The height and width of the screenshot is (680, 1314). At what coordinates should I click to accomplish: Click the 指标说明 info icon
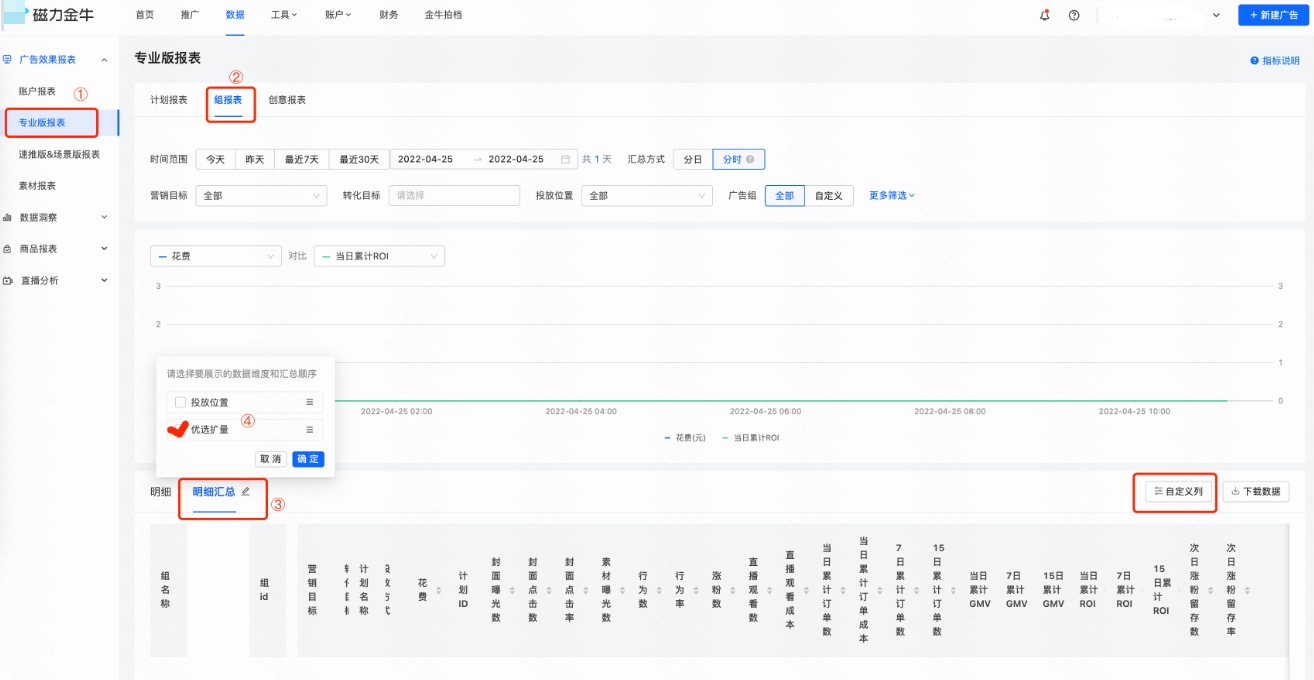1254,61
